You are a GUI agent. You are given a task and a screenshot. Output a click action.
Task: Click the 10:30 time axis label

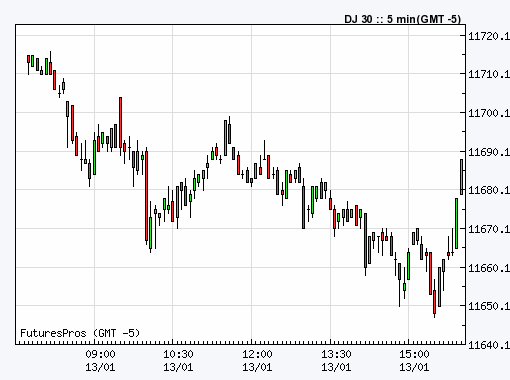(178, 354)
